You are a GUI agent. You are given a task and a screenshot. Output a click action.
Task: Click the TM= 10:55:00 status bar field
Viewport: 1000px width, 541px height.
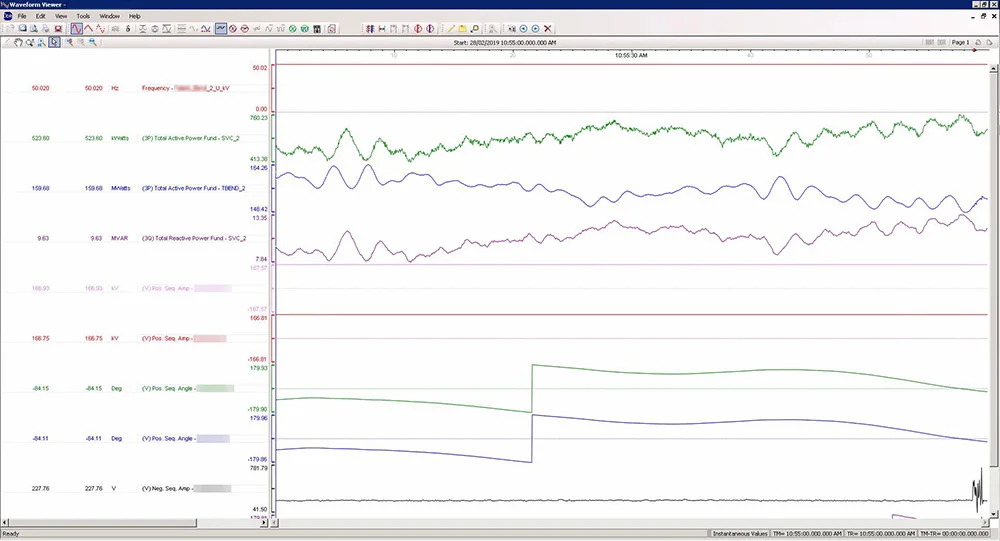807,533
